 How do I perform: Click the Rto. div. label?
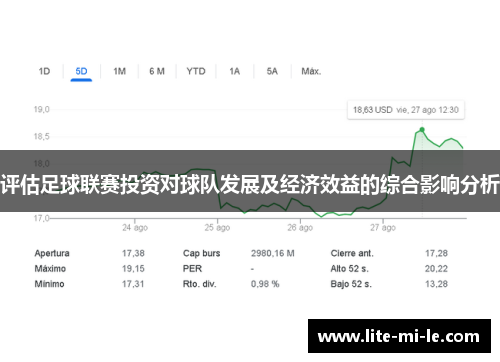[200, 284]
